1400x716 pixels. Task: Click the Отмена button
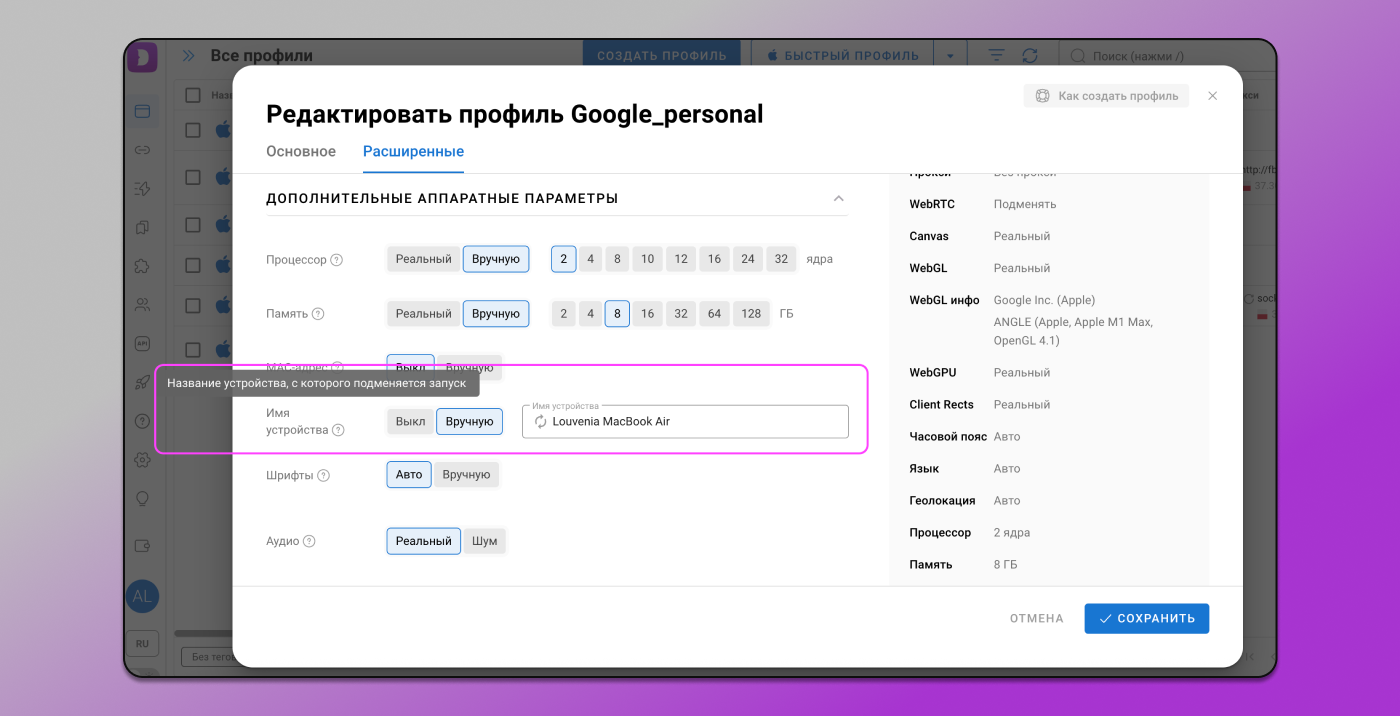click(1036, 618)
